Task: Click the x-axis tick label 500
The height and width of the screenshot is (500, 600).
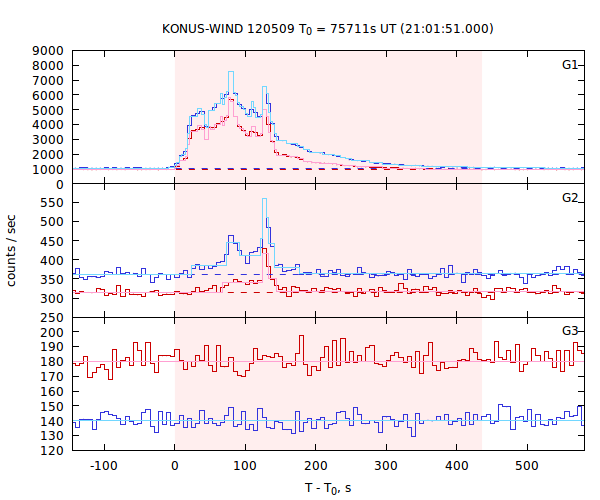Action: (527, 466)
